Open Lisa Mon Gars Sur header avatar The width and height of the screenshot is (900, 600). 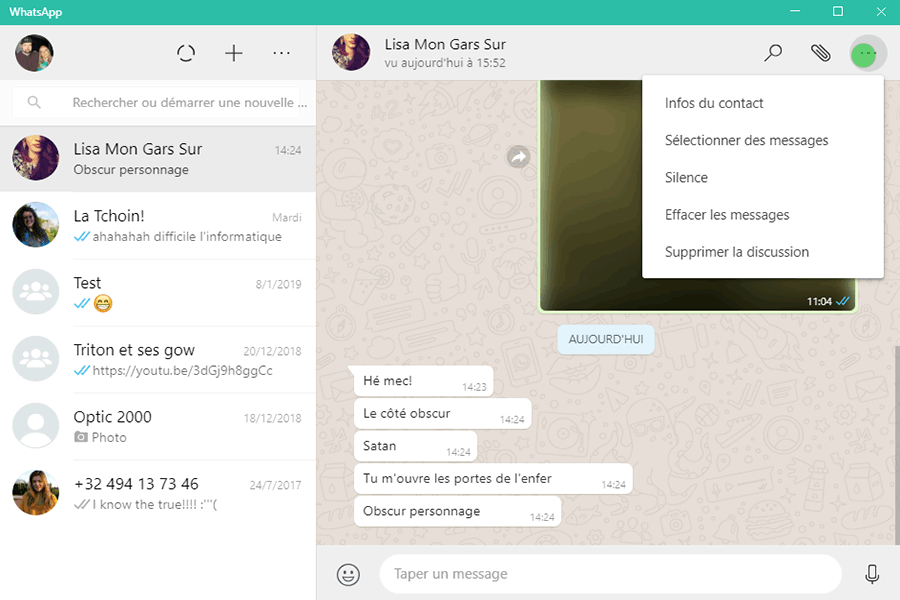click(351, 53)
